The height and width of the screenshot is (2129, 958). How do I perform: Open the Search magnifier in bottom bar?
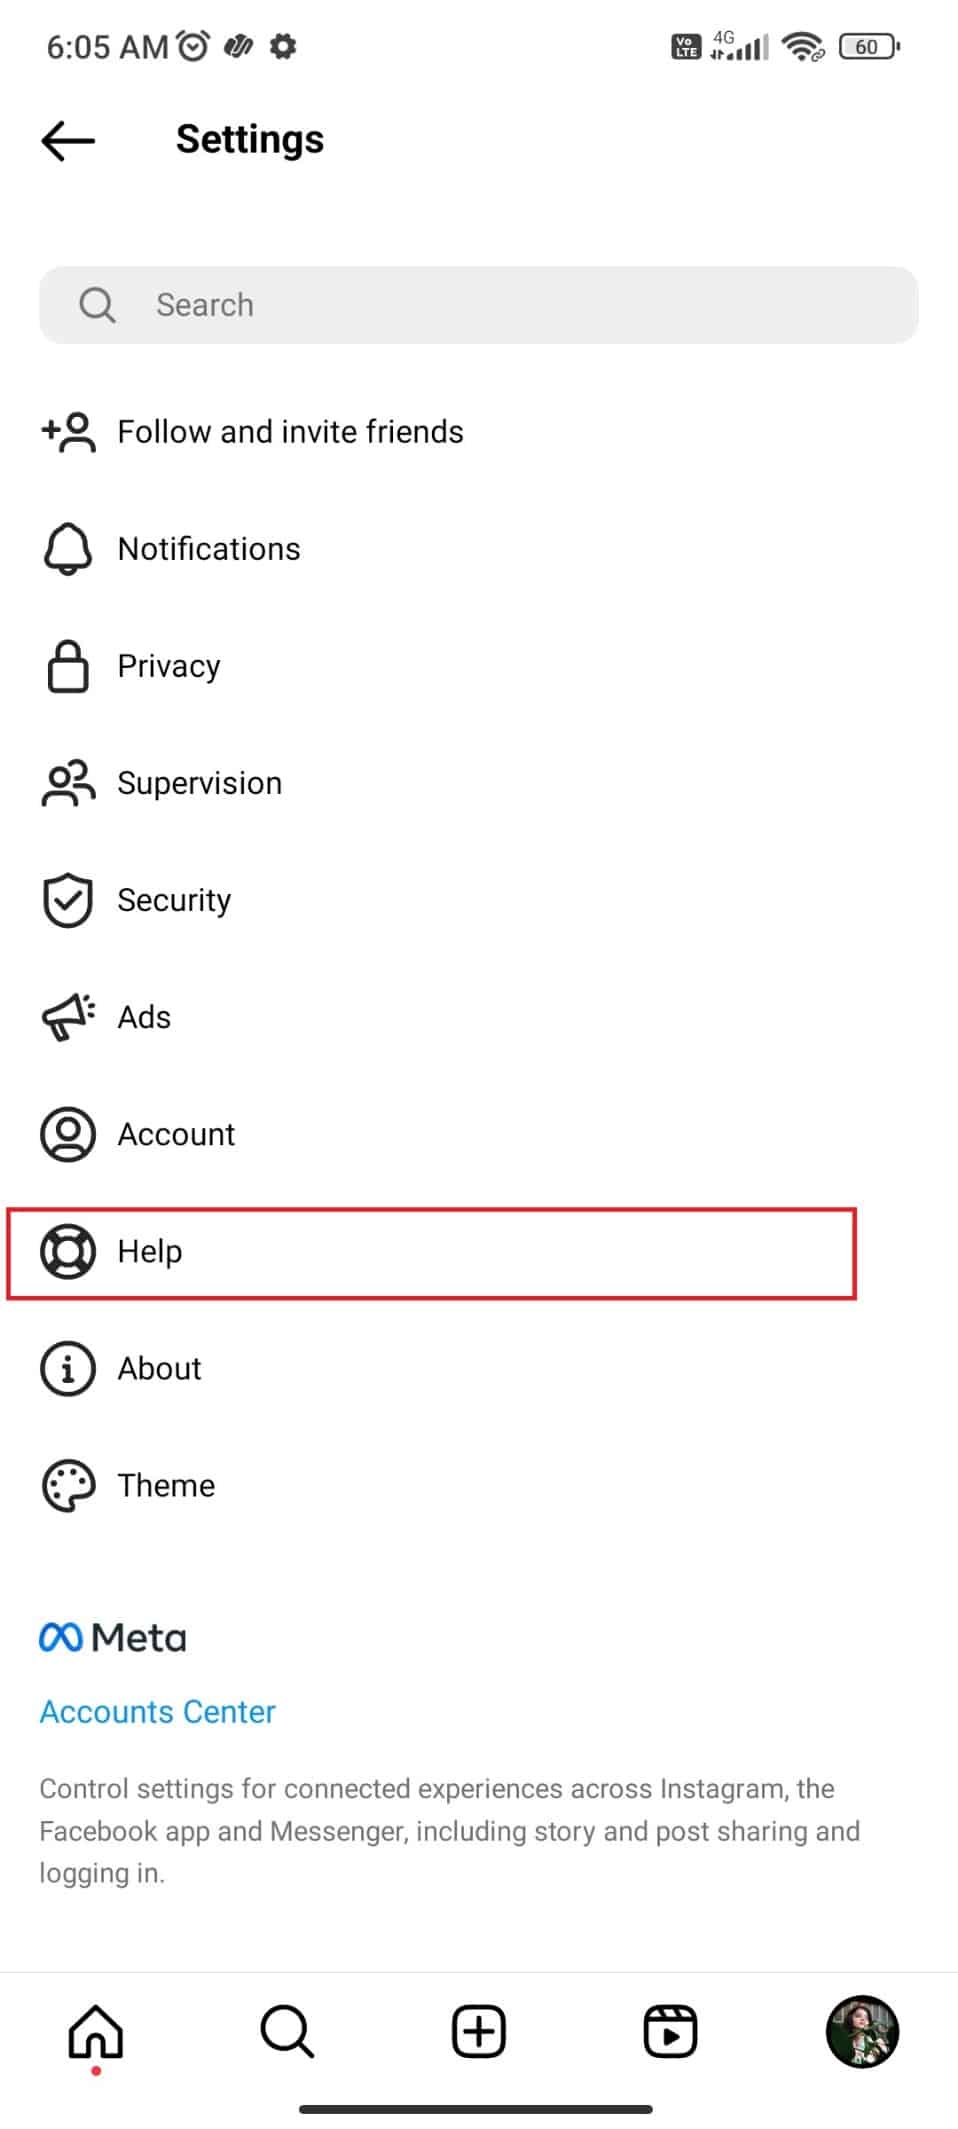(x=287, y=2031)
